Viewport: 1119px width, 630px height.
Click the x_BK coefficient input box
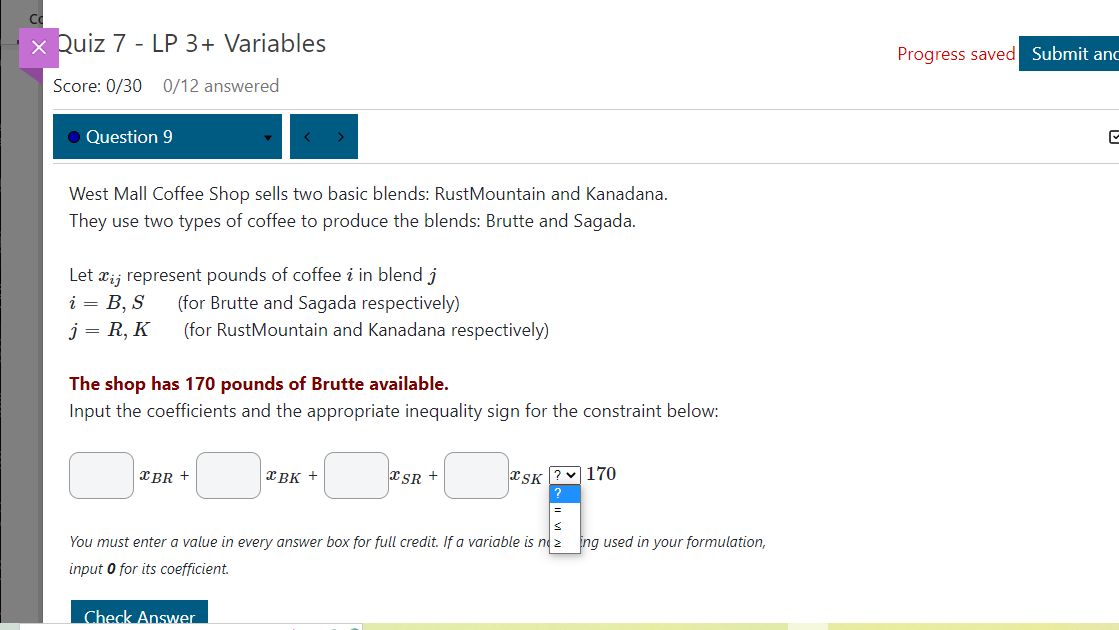pyautogui.click(x=228, y=475)
